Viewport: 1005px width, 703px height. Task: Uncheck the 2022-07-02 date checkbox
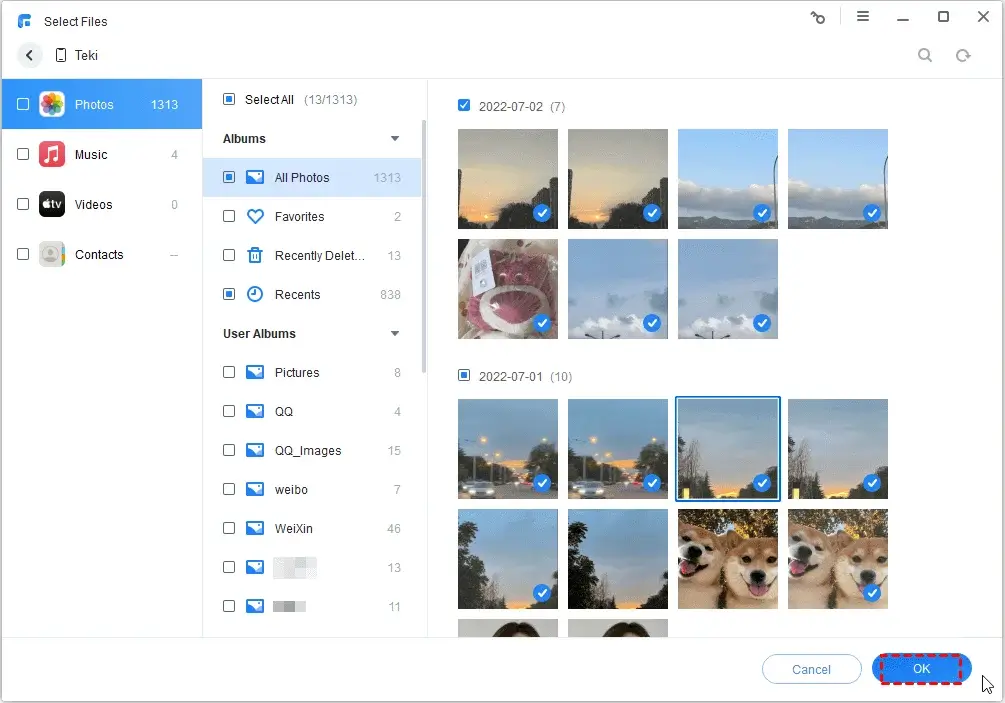(x=464, y=105)
